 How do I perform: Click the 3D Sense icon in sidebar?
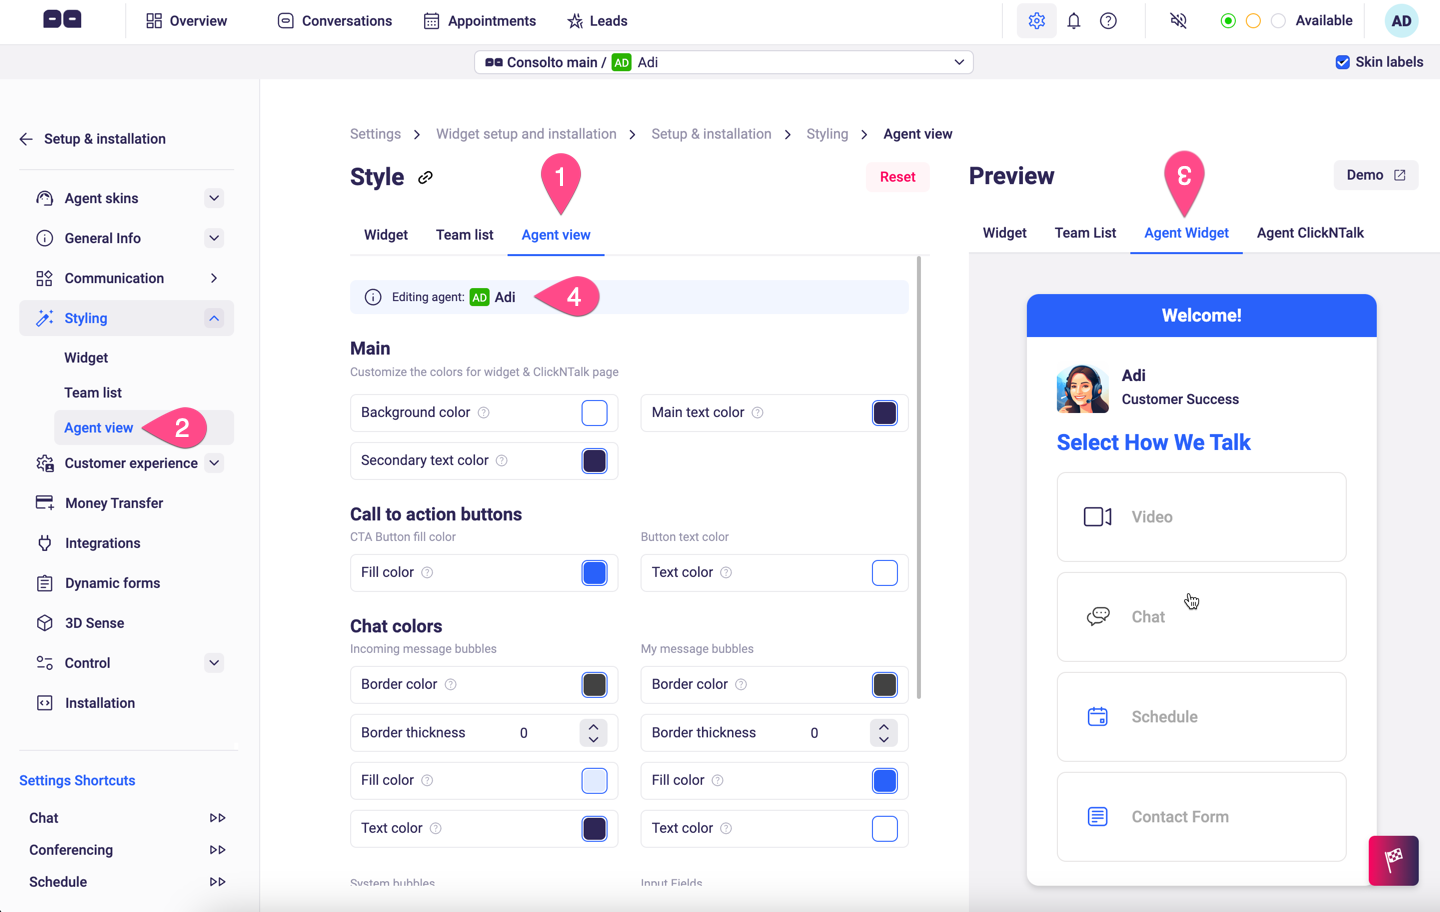pos(43,622)
